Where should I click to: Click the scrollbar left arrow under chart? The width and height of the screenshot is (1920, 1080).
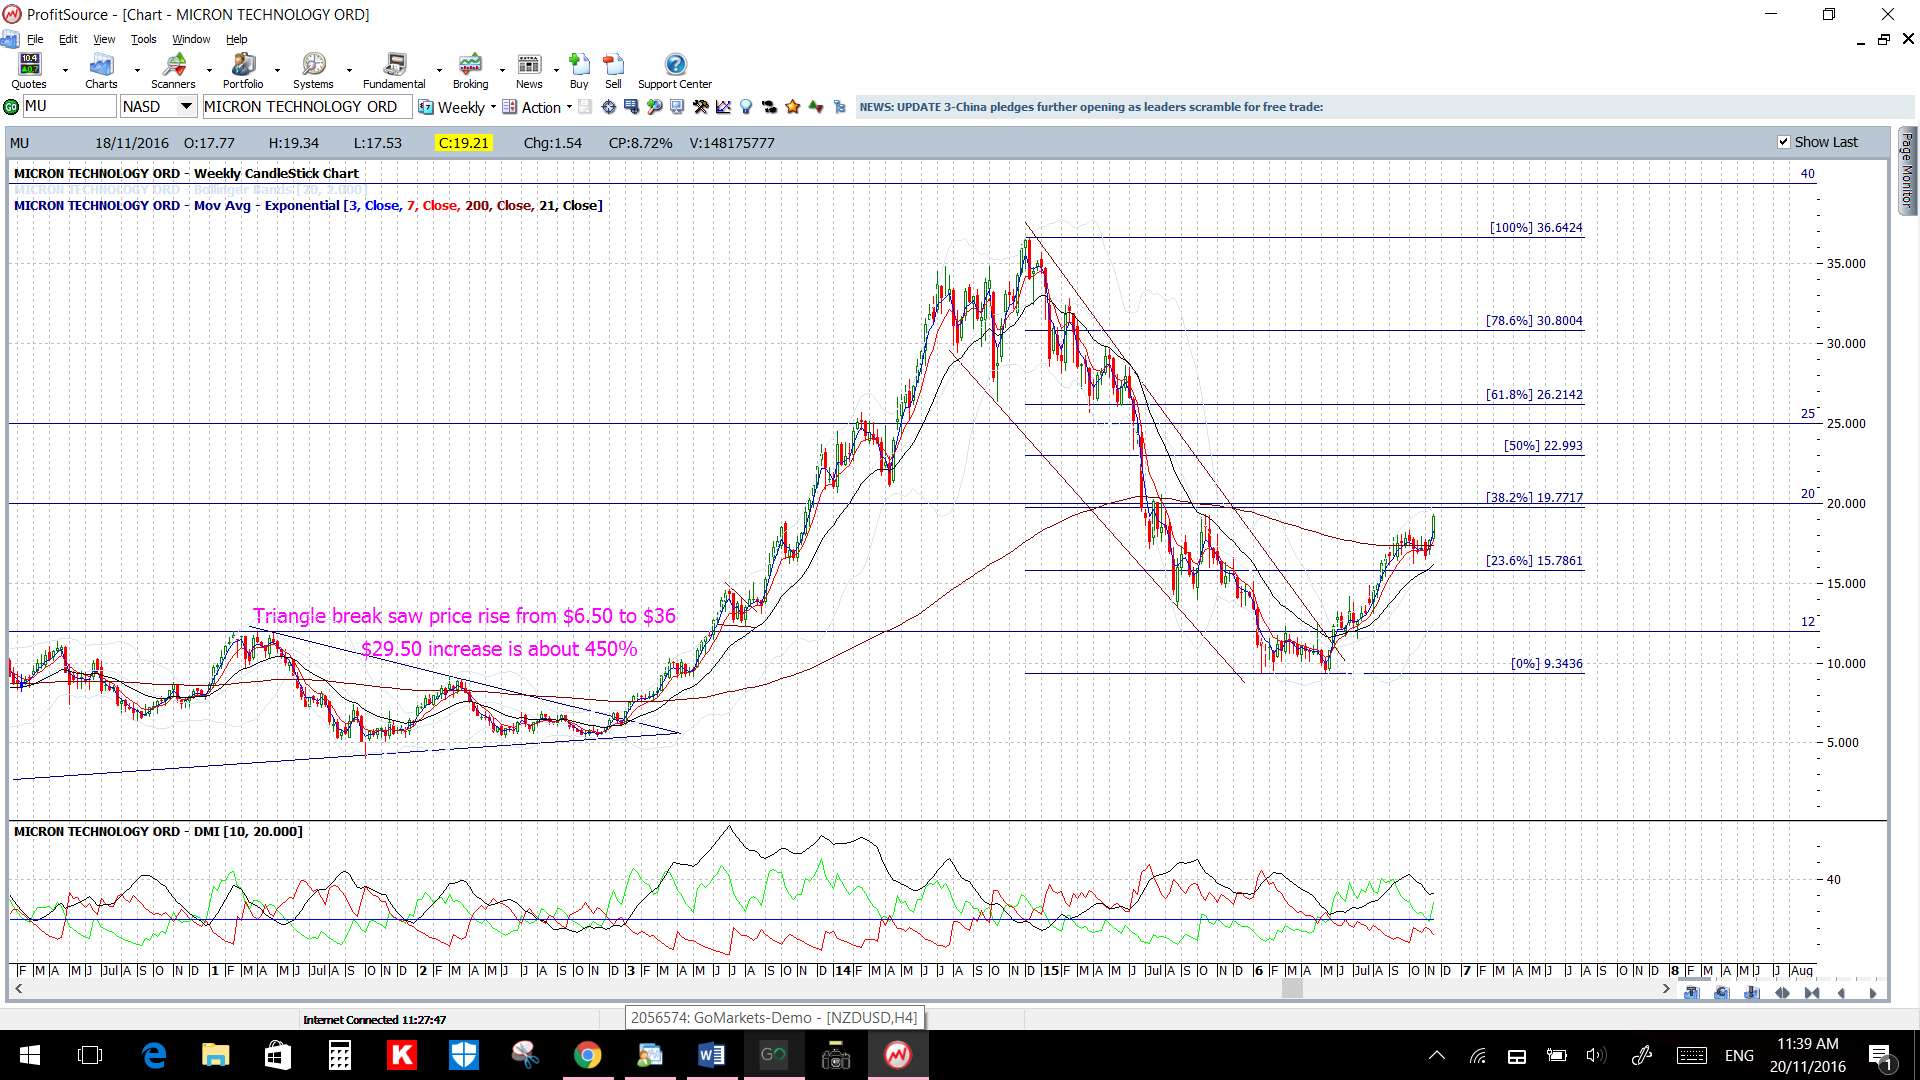click(x=18, y=989)
